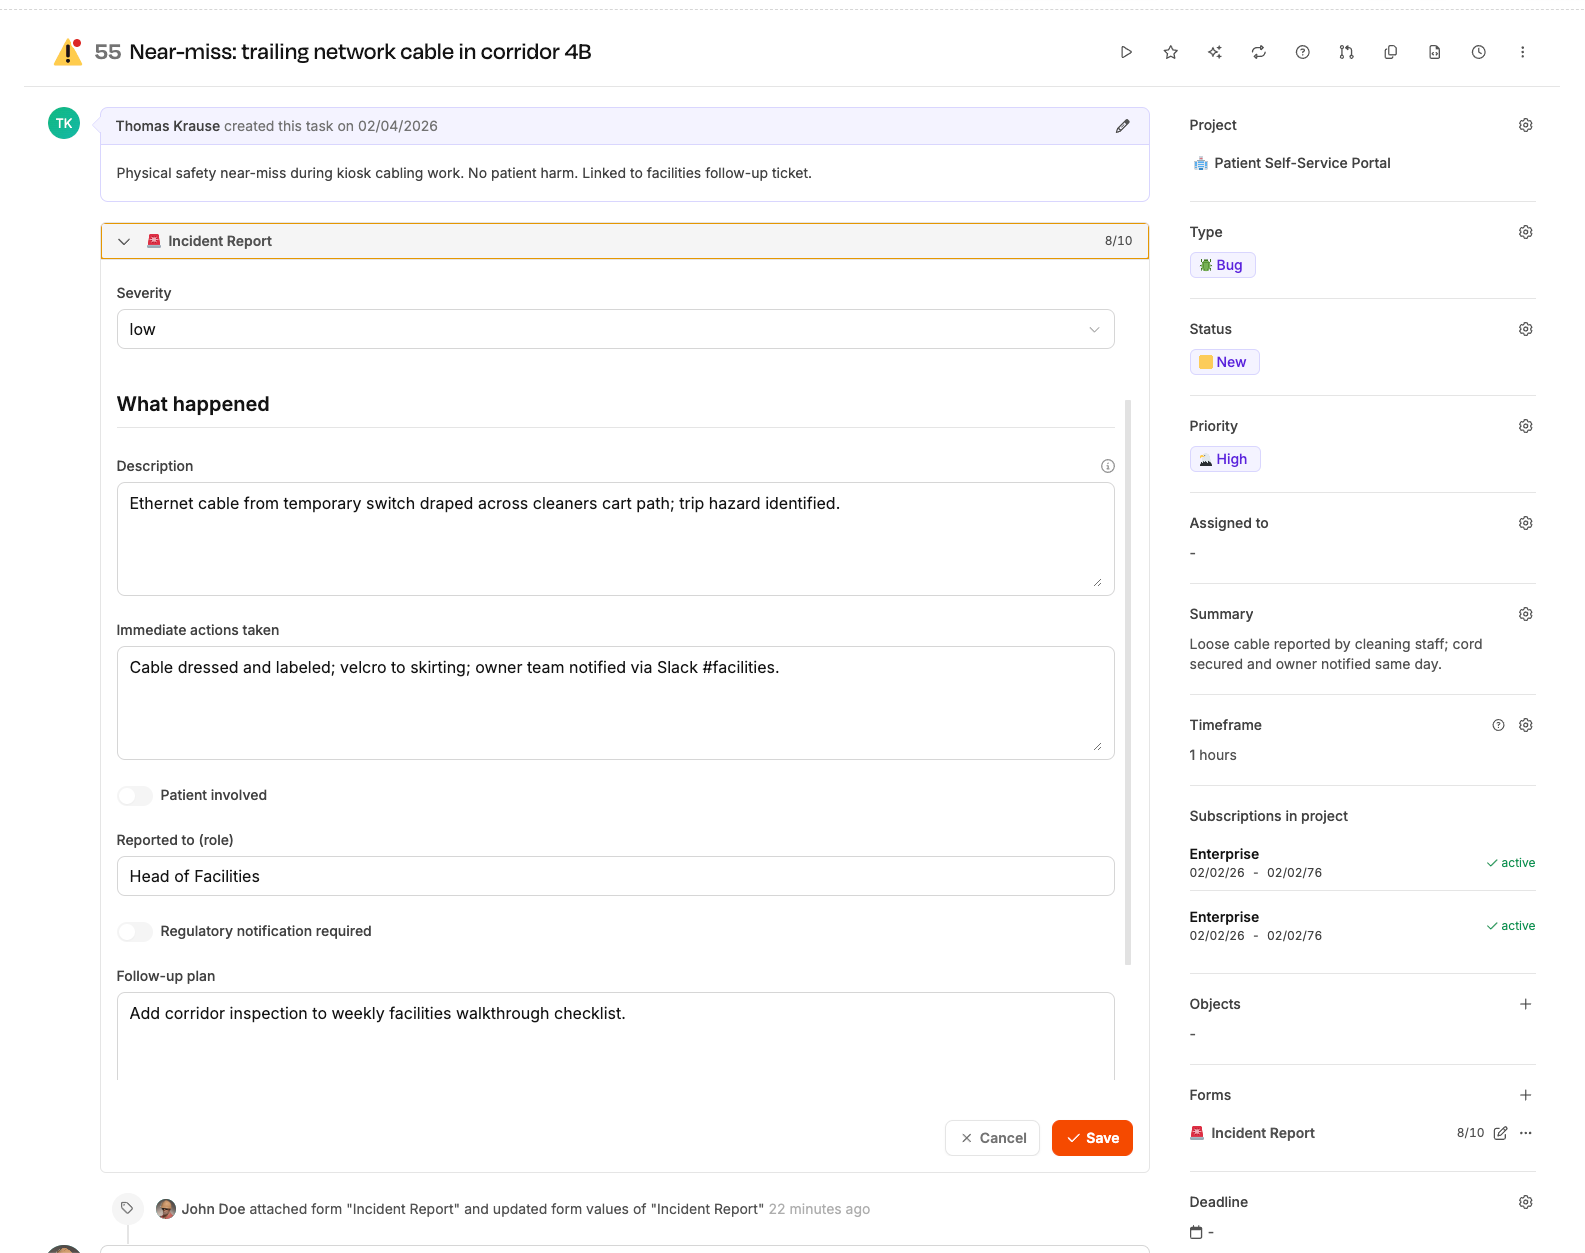1585x1253 pixels.
Task: Cancel the form edits
Action: pos(992,1138)
